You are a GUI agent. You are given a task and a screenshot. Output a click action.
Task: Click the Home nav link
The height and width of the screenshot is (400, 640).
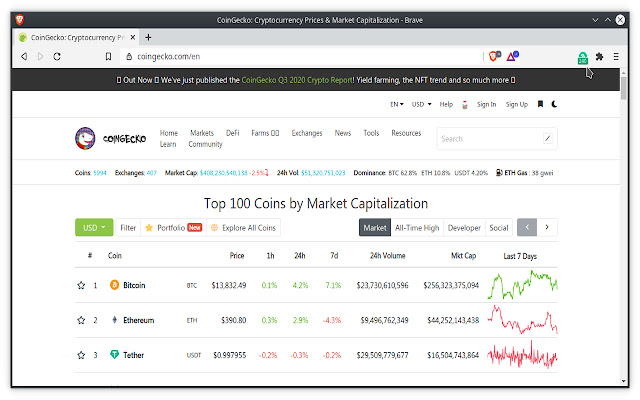pos(169,133)
